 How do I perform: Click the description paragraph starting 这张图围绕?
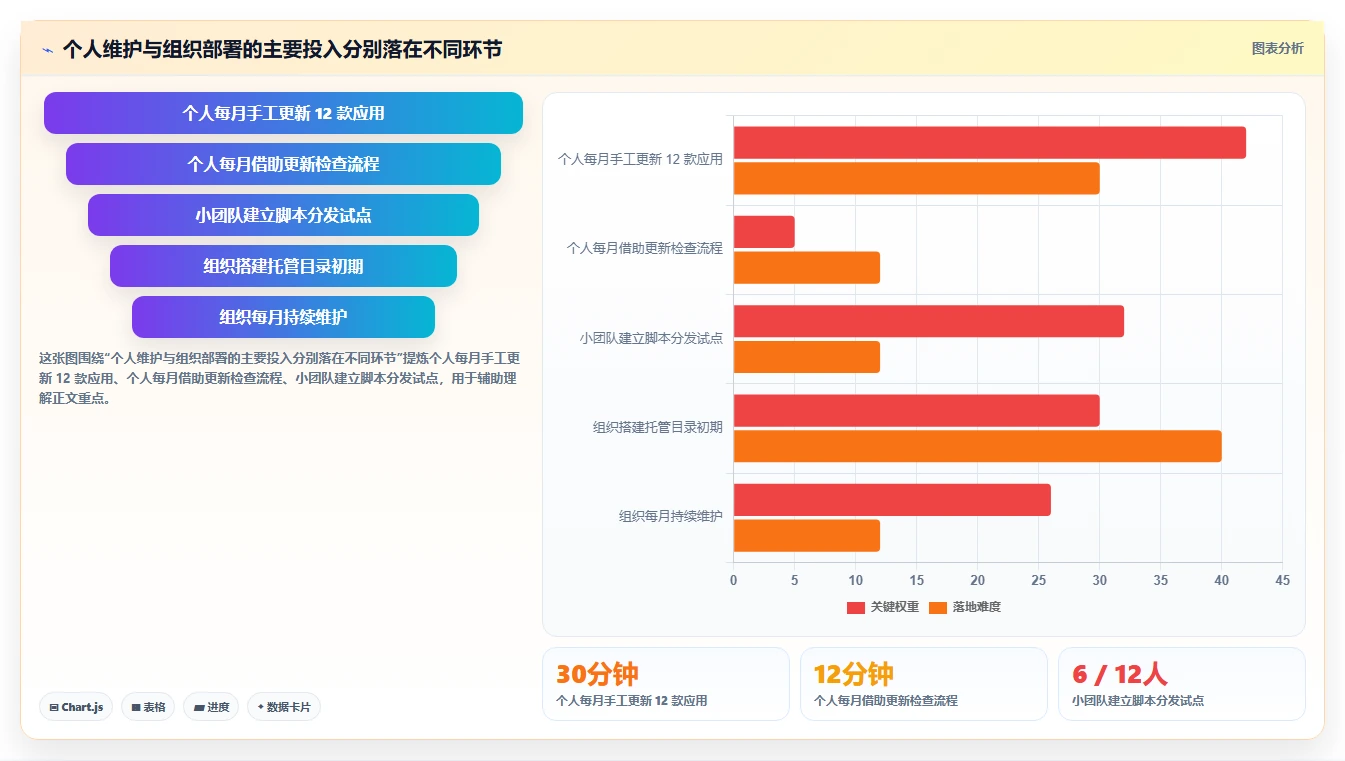pyautogui.click(x=279, y=378)
